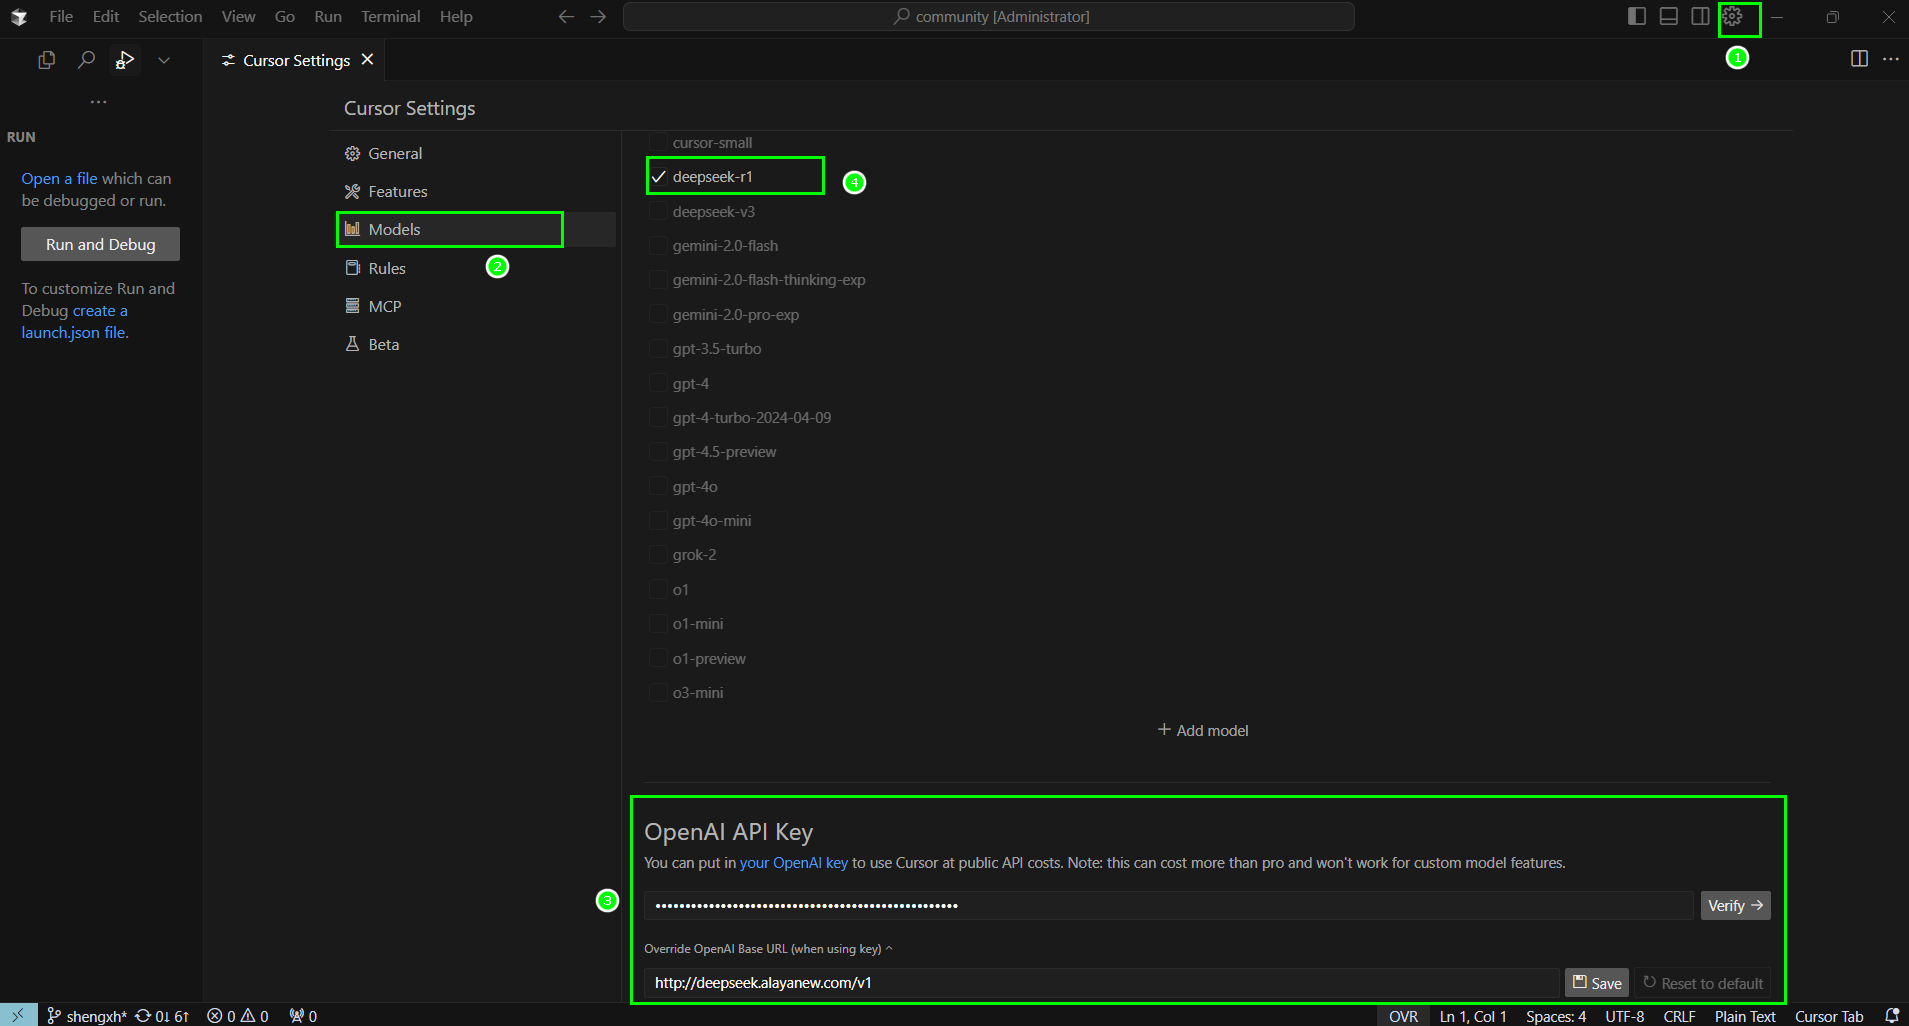Toggle the primary sidebar layout icon
This screenshot has height=1026, width=1909.
coord(1637,17)
